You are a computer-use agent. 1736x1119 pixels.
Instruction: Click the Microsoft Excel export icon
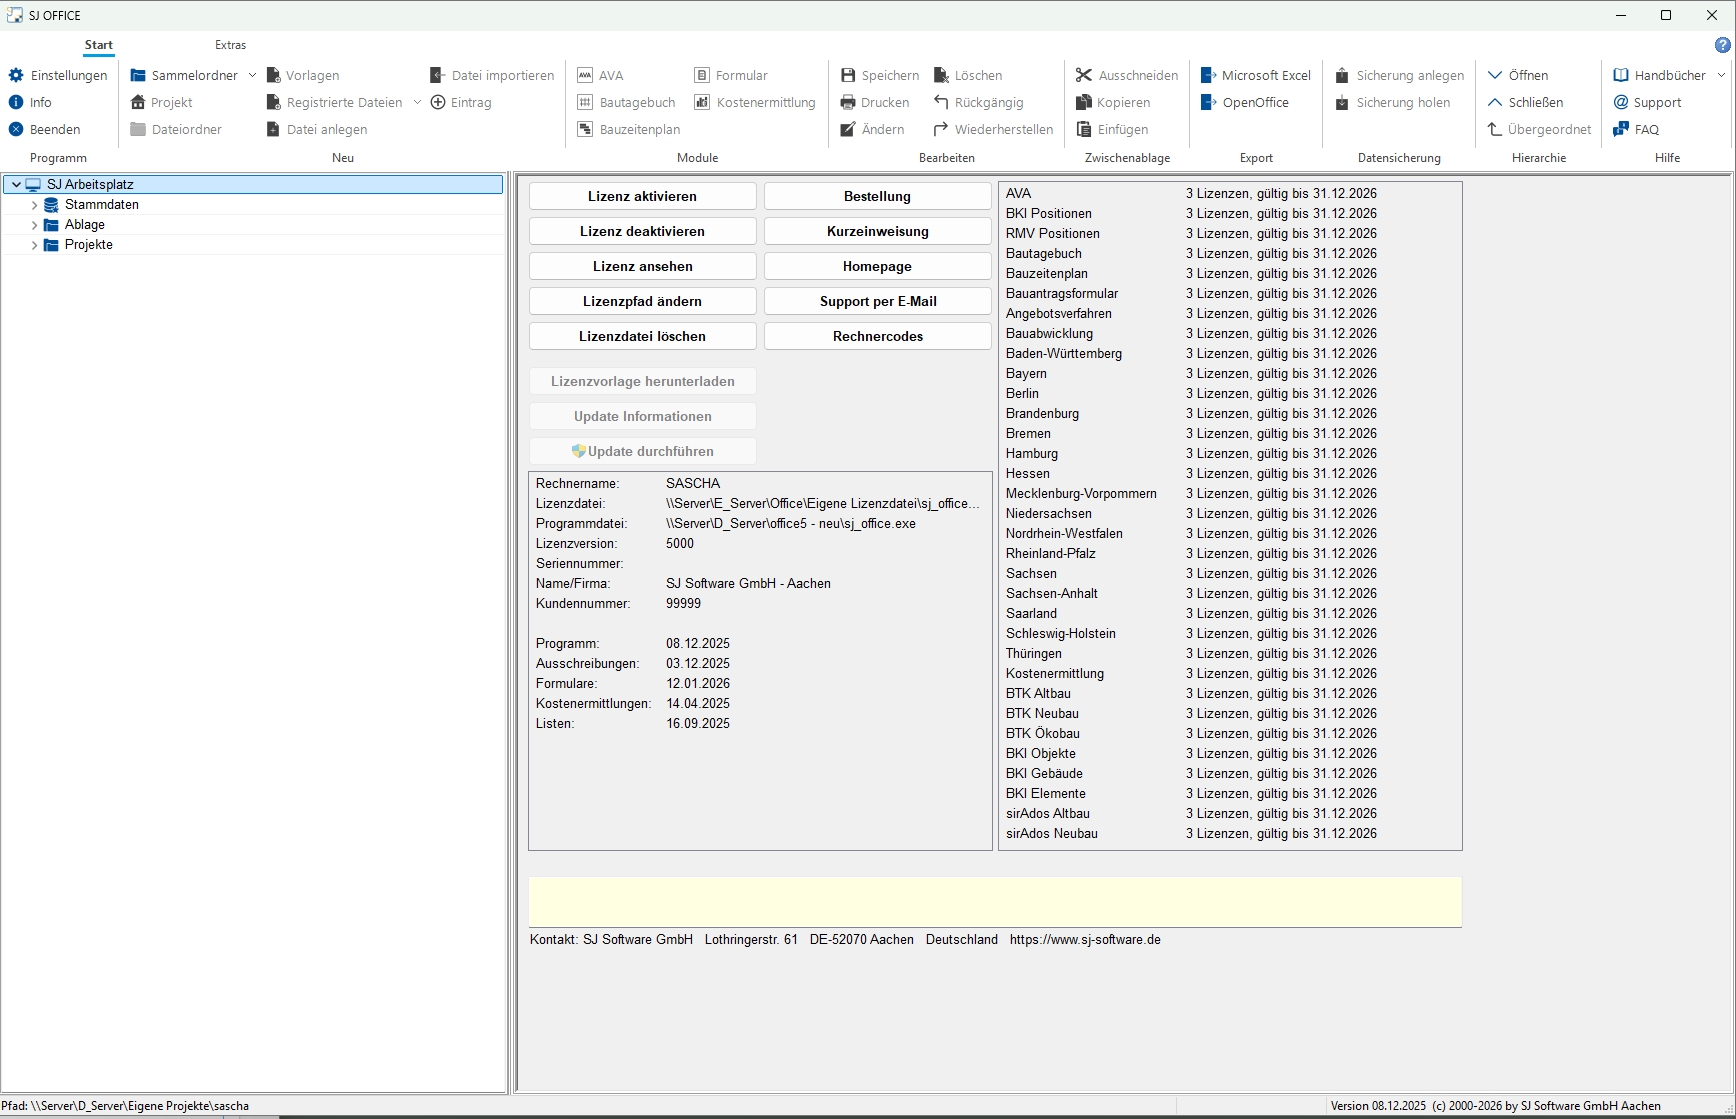(1208, 75)
